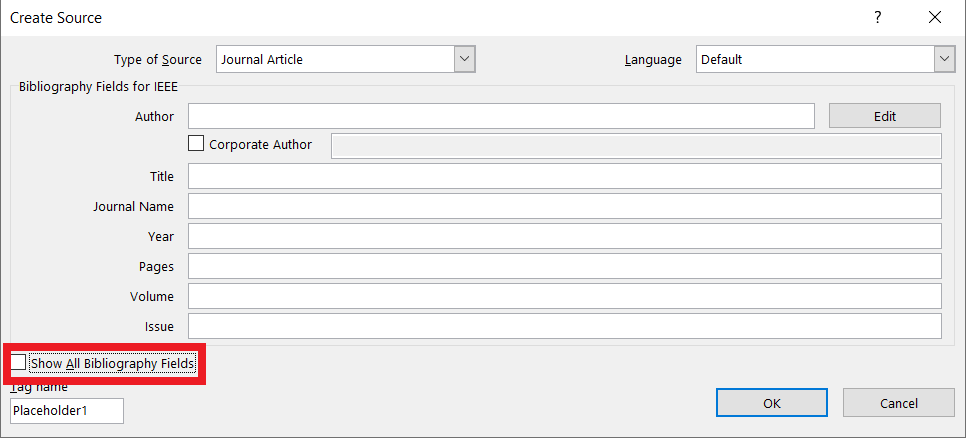
Task: Close the Create Source dialog
Action: (x=934, y=17)
